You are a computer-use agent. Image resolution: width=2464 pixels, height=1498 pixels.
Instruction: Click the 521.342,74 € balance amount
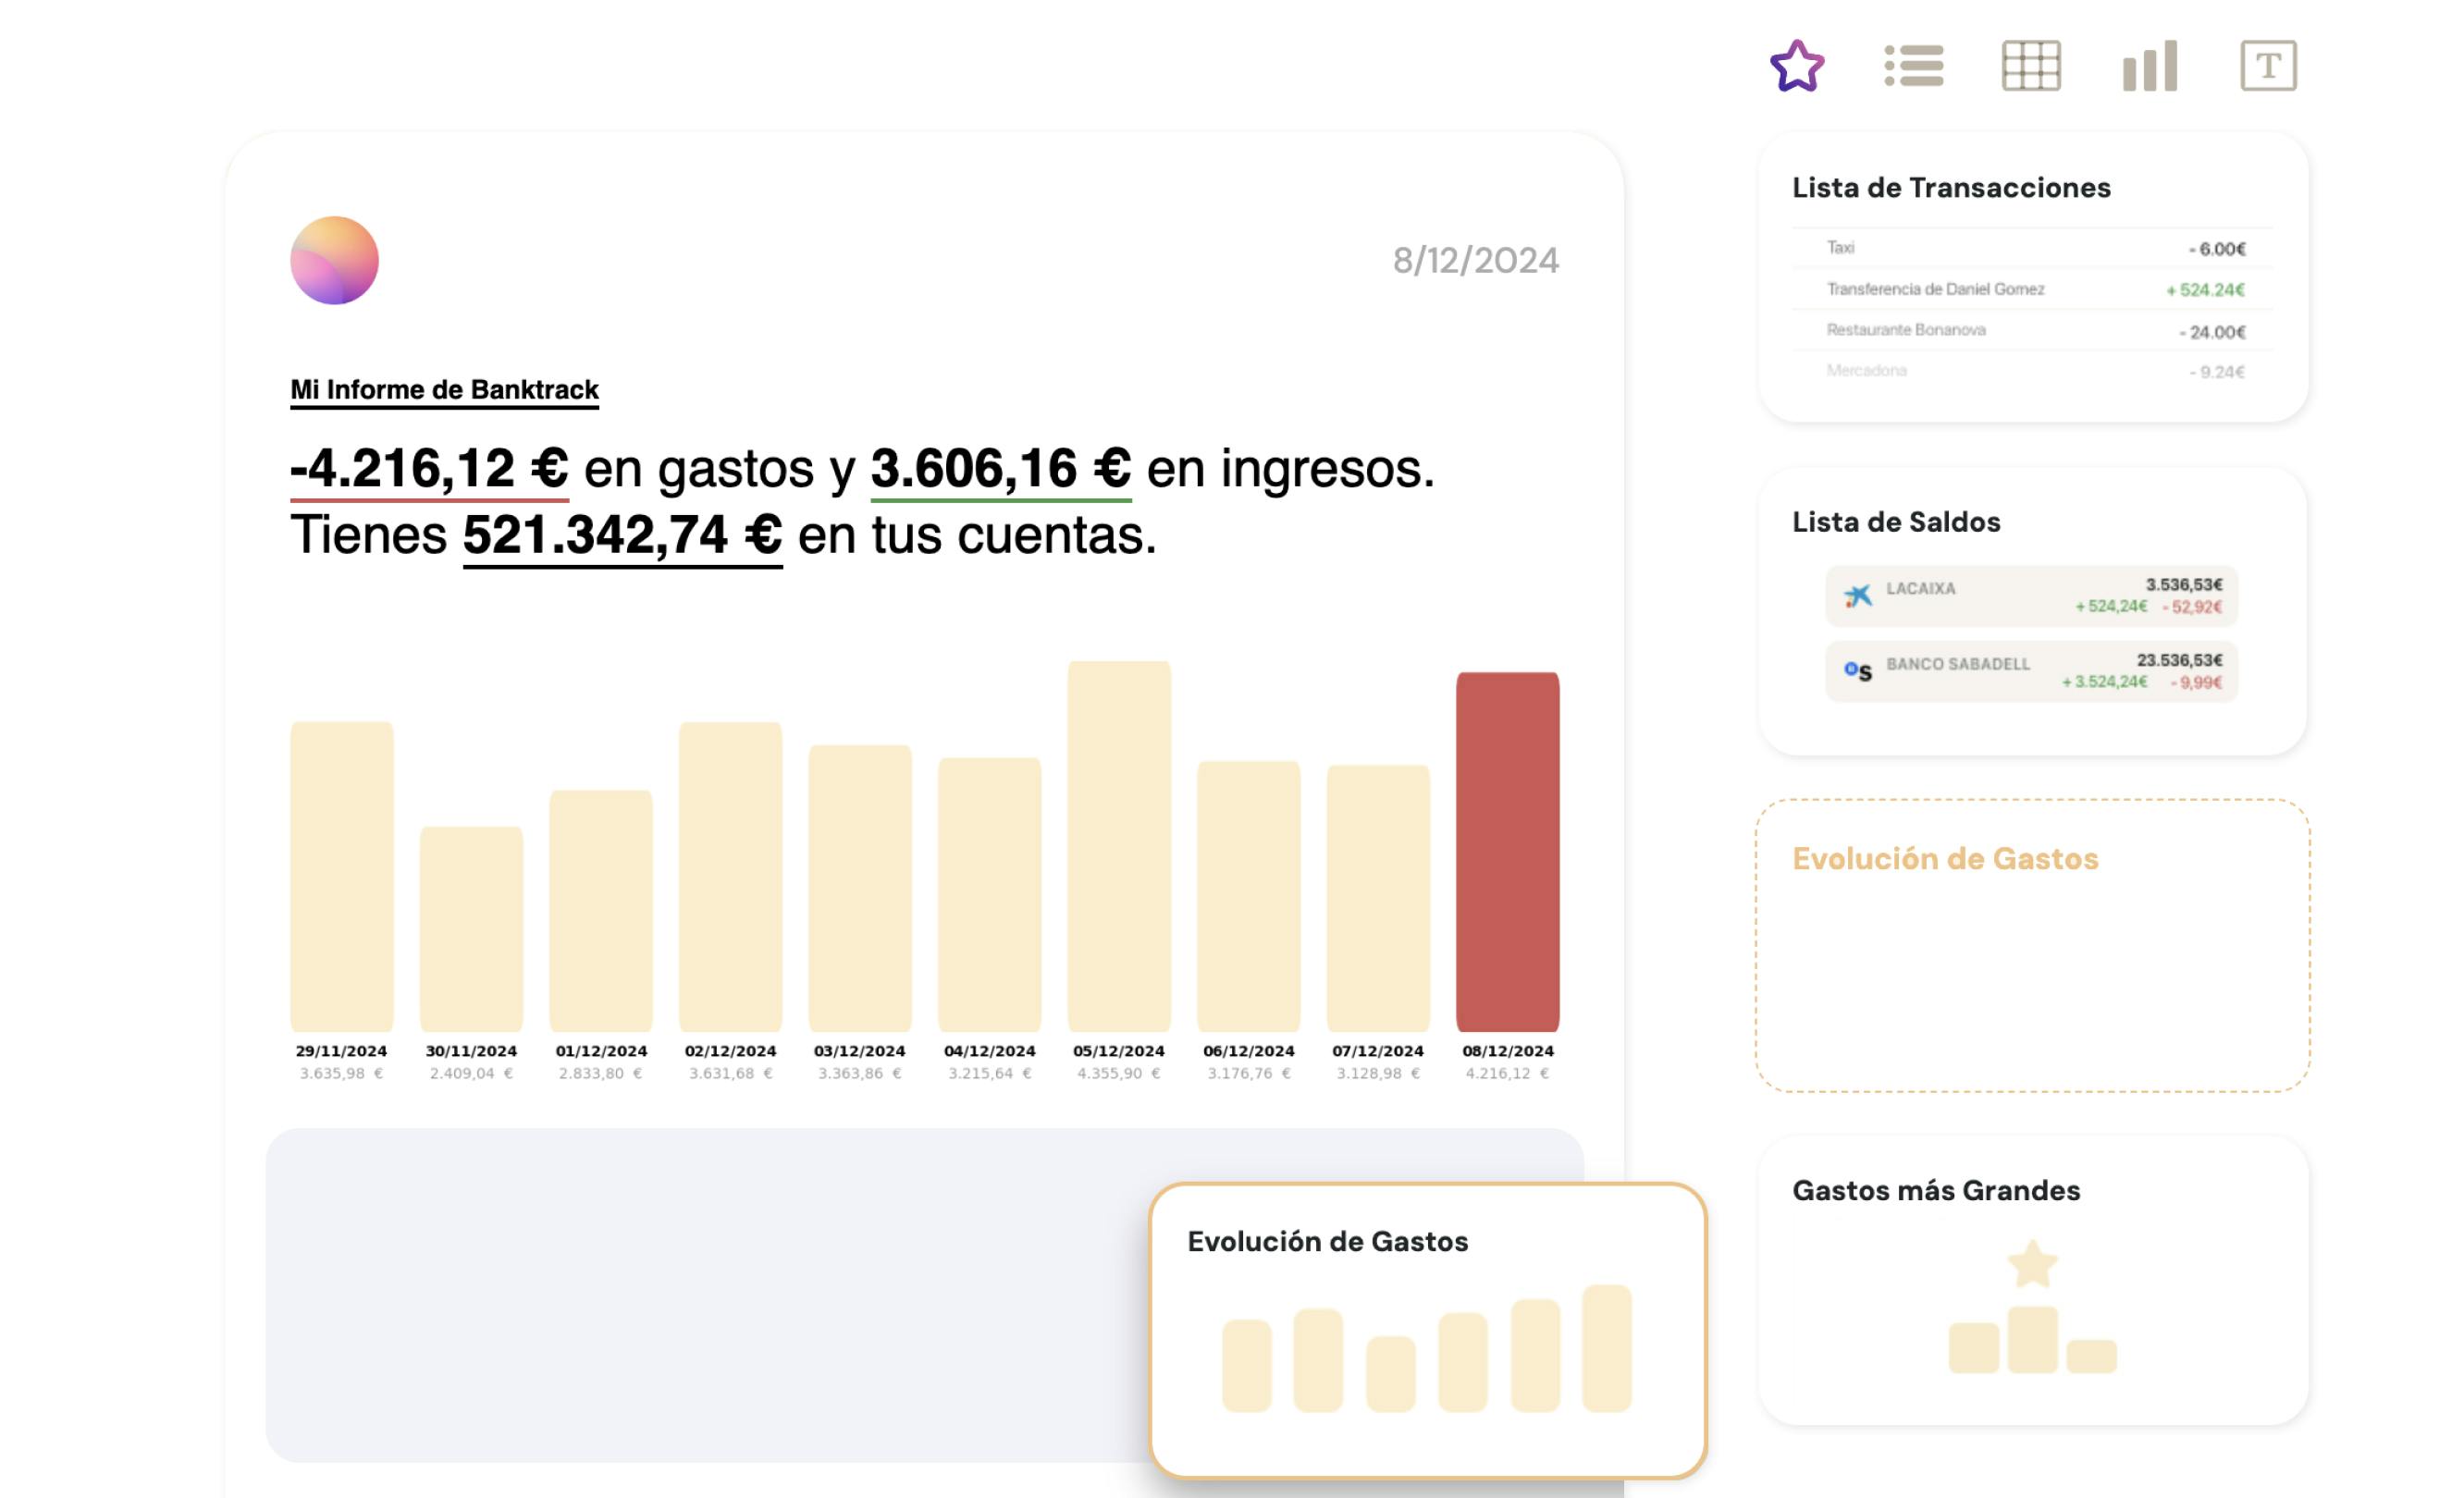[622, 535]
